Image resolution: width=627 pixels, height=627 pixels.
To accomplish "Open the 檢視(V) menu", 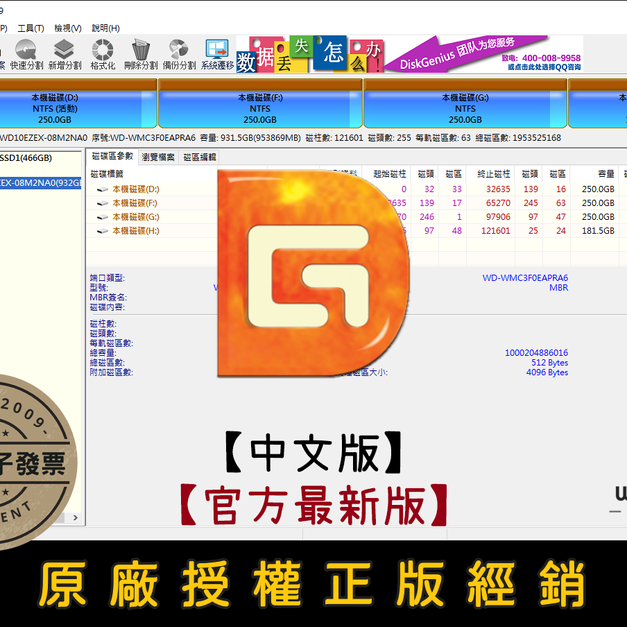I will click(x=68, y=28).
